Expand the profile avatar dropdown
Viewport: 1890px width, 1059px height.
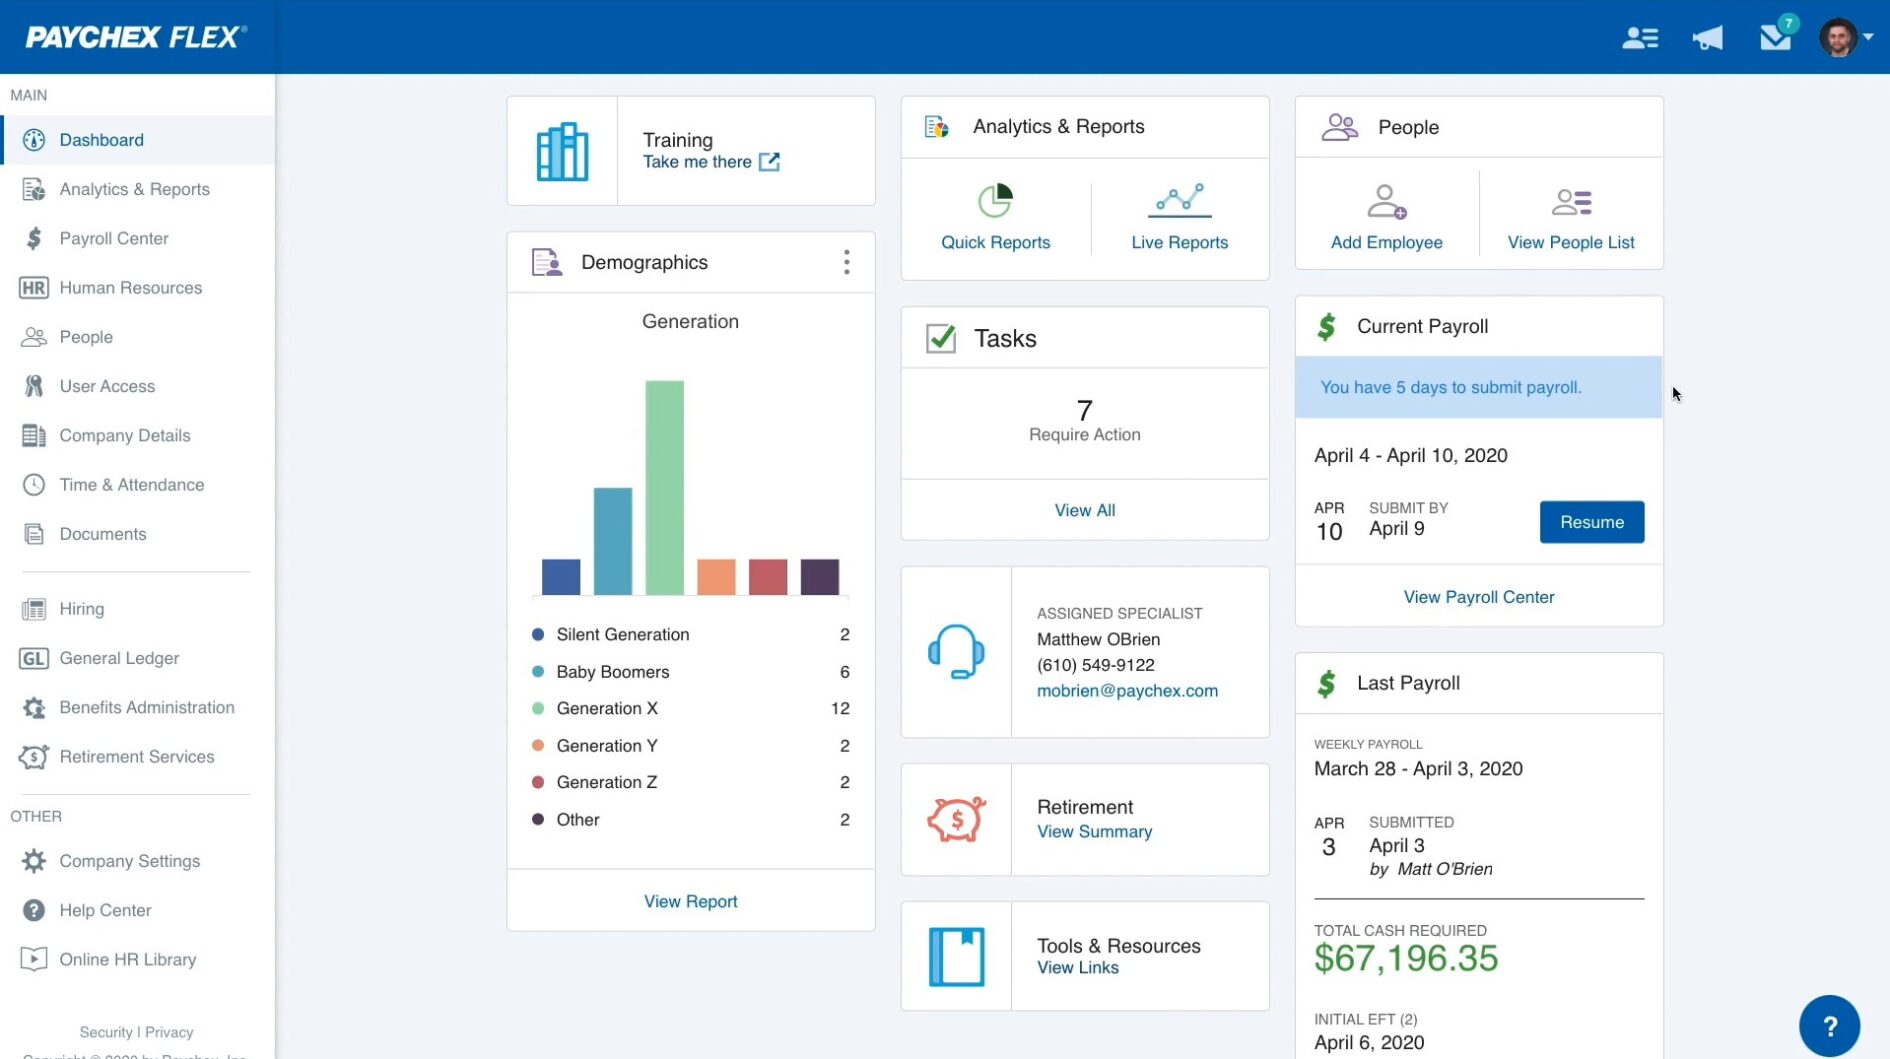(1846, 37)
